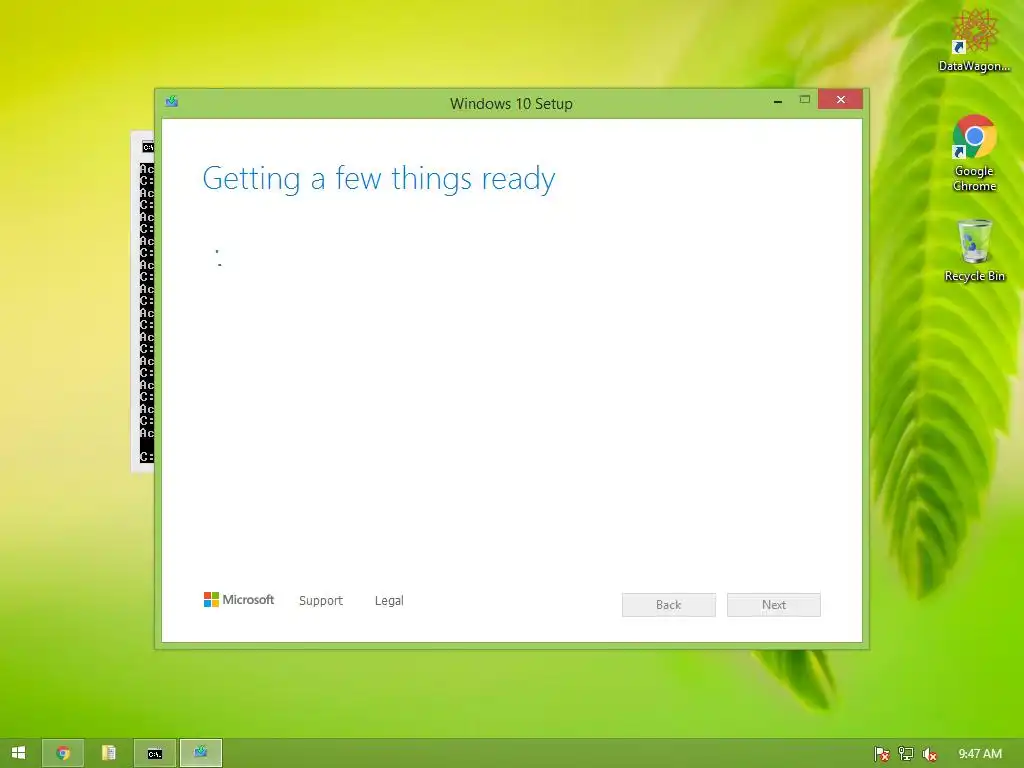The height and width of the screenshot is (768, 1024).
Task: Open File Explorer from the taskbar
Action: tap(108, 753)
